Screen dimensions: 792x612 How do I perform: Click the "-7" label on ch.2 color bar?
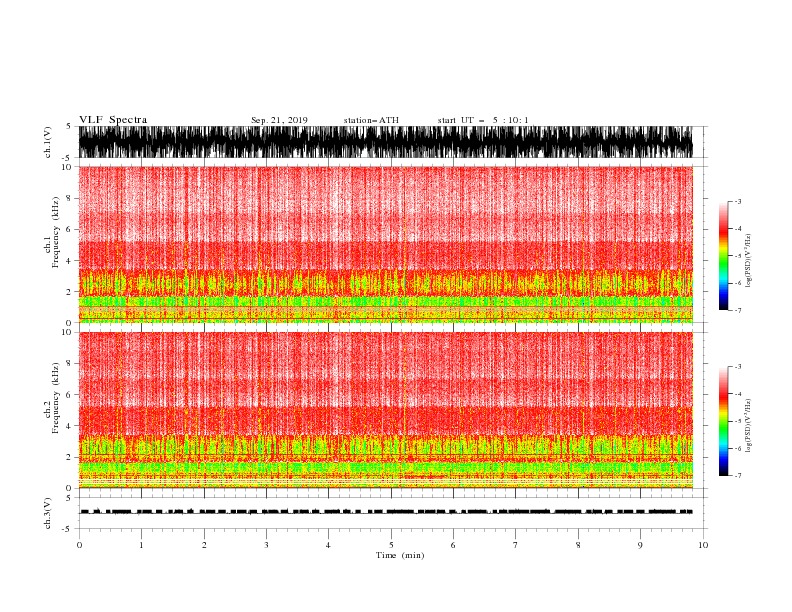pos(737,476)
